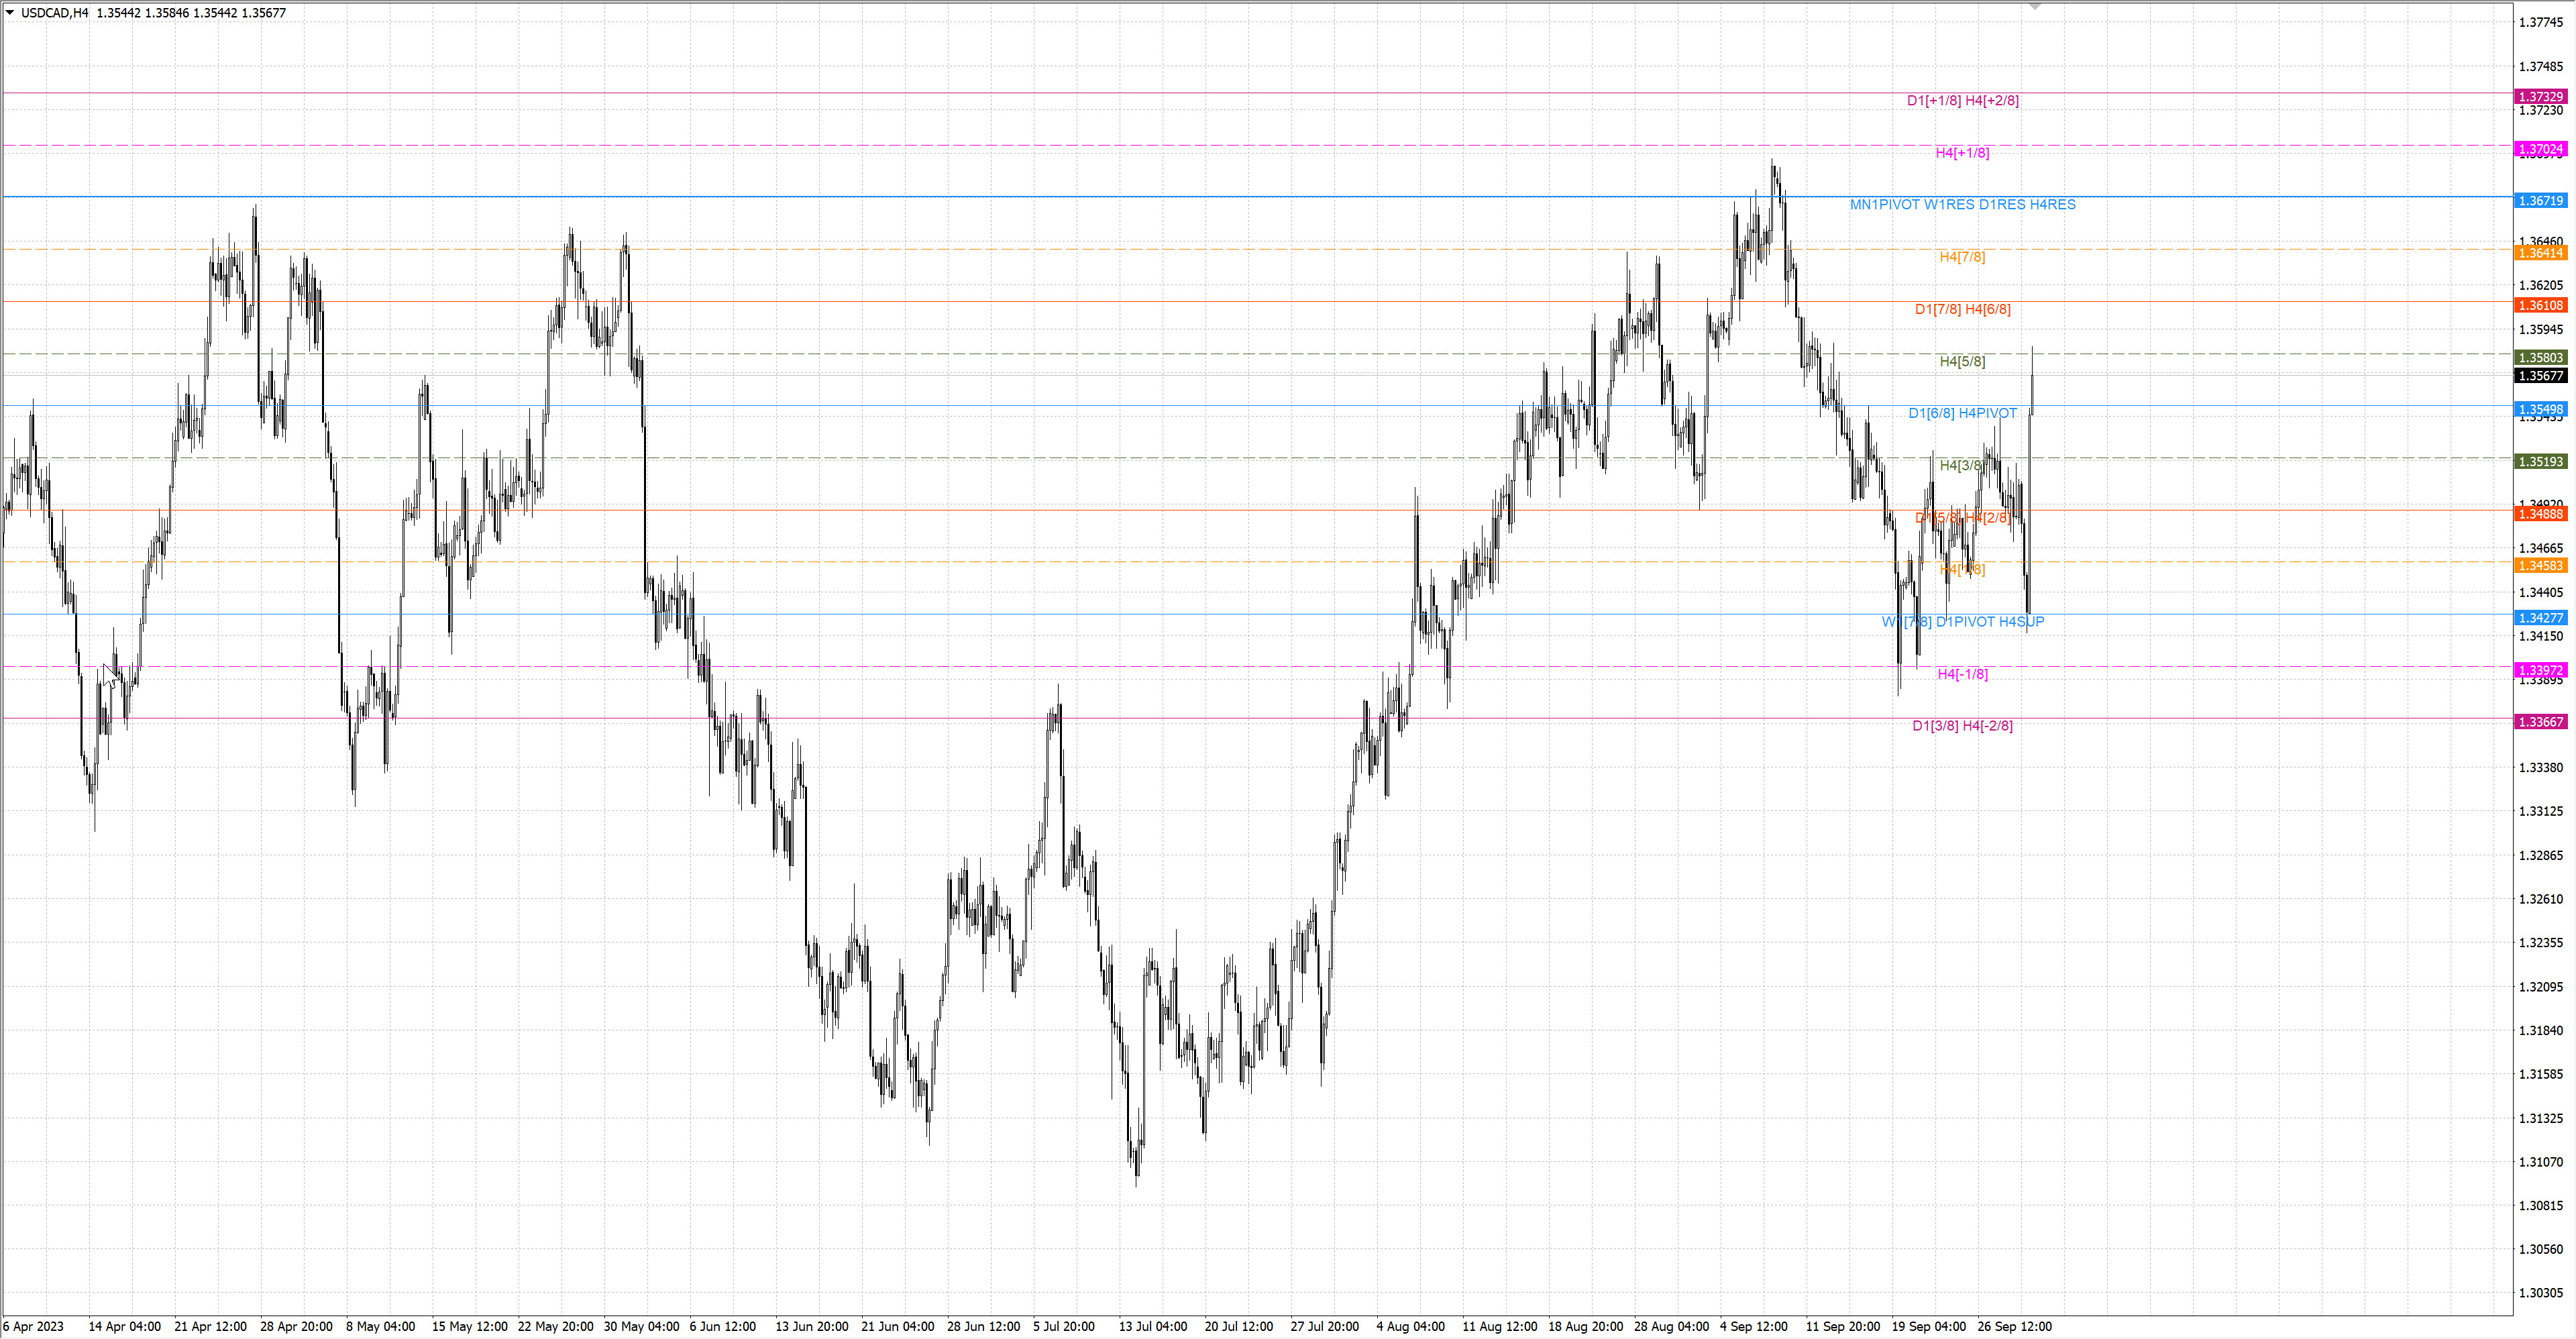Click the H4[+1/8] level label

[x=1962, y=153]
